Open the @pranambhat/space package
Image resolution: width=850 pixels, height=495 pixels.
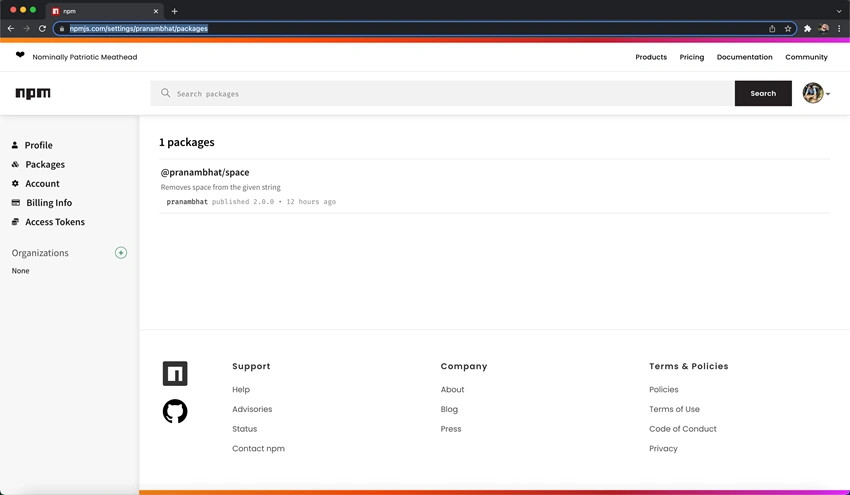click(205, 172)
